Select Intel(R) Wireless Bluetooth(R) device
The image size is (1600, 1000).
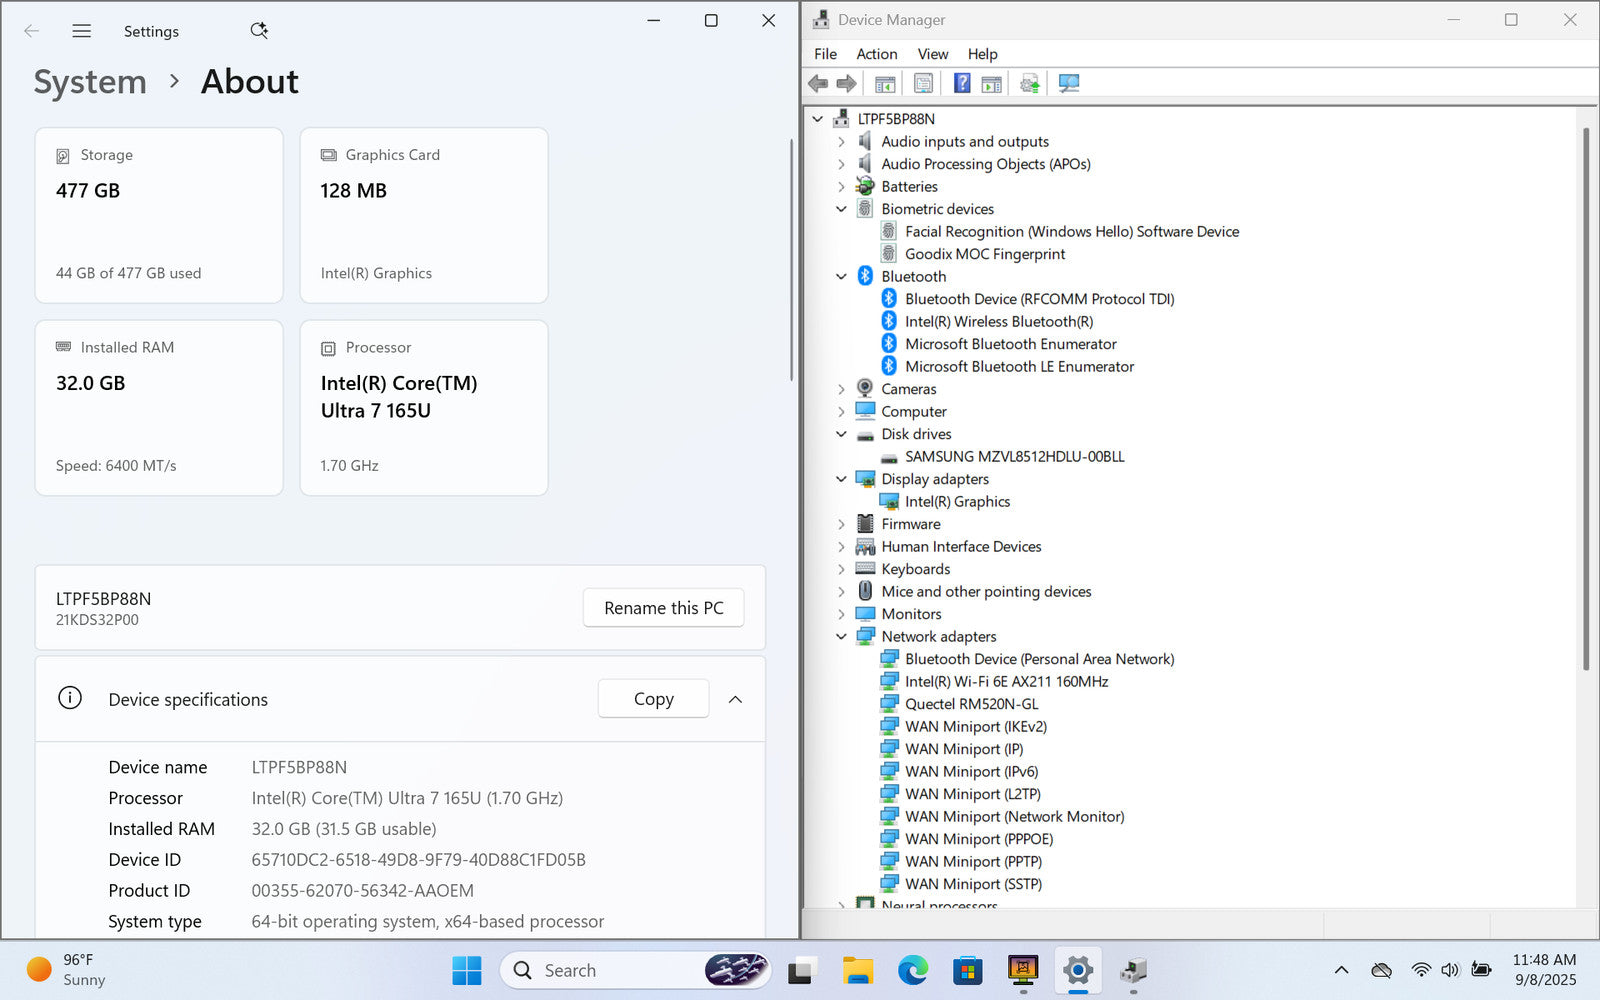[999, 322]
